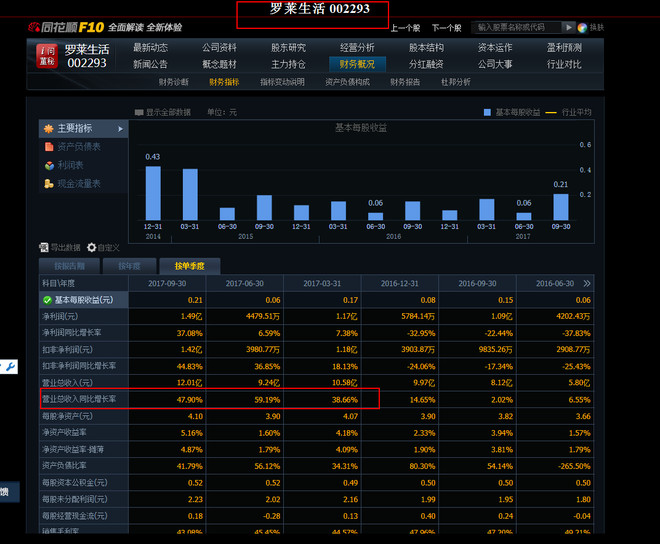Open 资产负债表 via its document icon

point(49,147)
